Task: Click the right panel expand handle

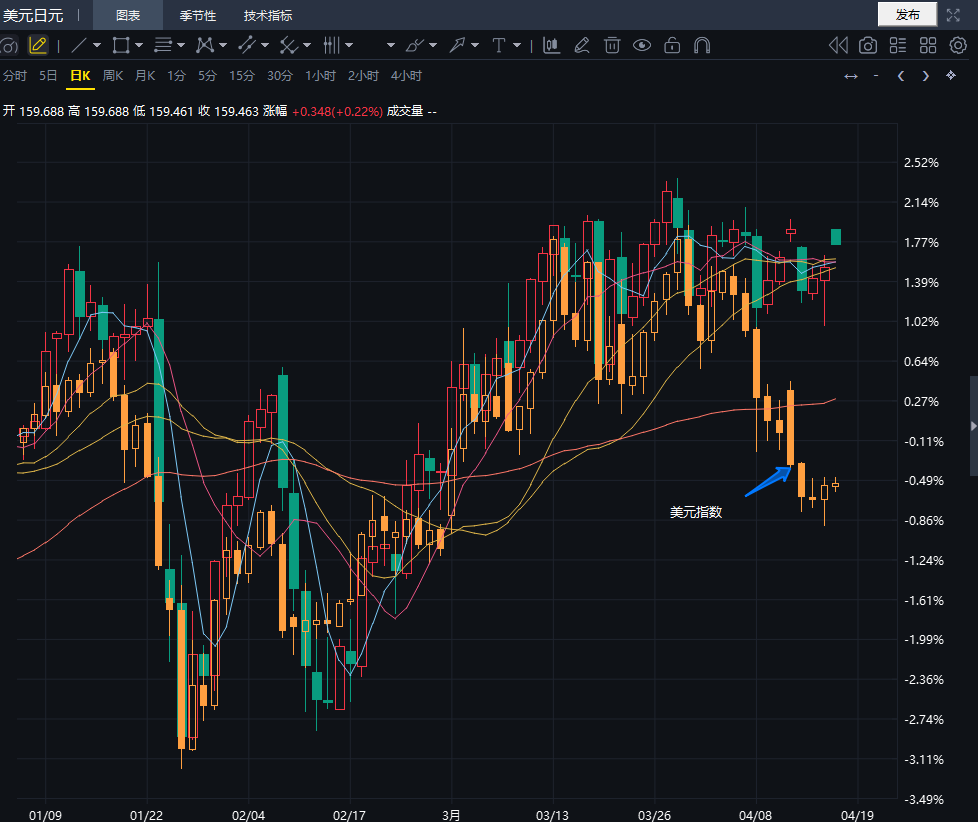Action: pyautogui.click(x=973, y=426)
